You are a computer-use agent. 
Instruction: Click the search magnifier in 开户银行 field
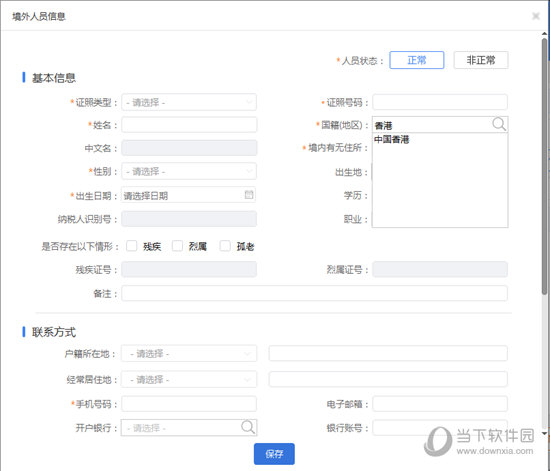tap(248, 427)
